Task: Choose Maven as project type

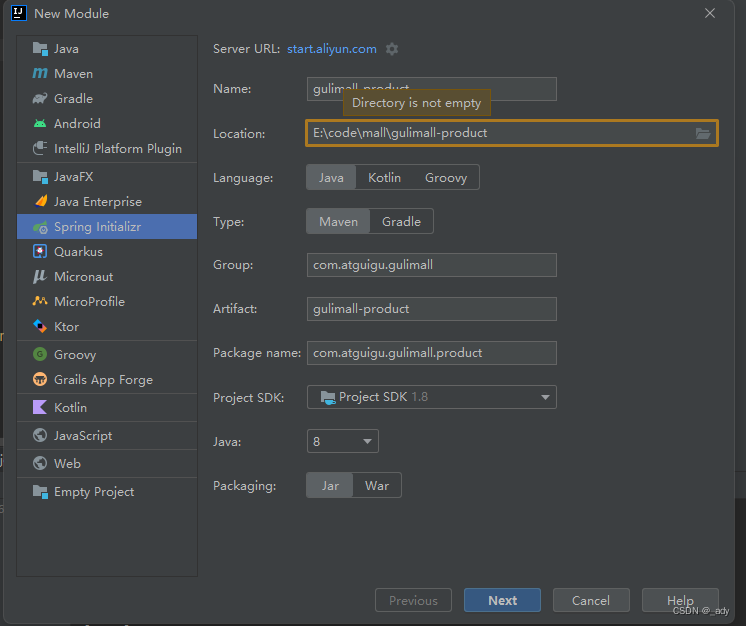Action: pyautogui.click(x=338, y=221)
